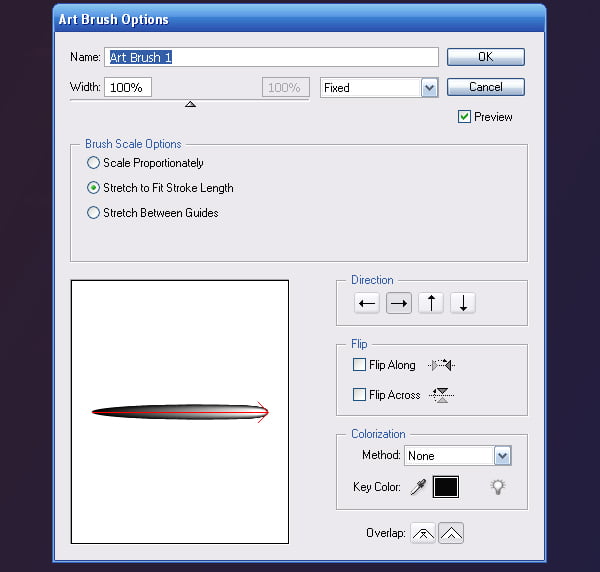Set brush direction to up arrow
This screenshot has width=600, height=572.
point(431,303)
